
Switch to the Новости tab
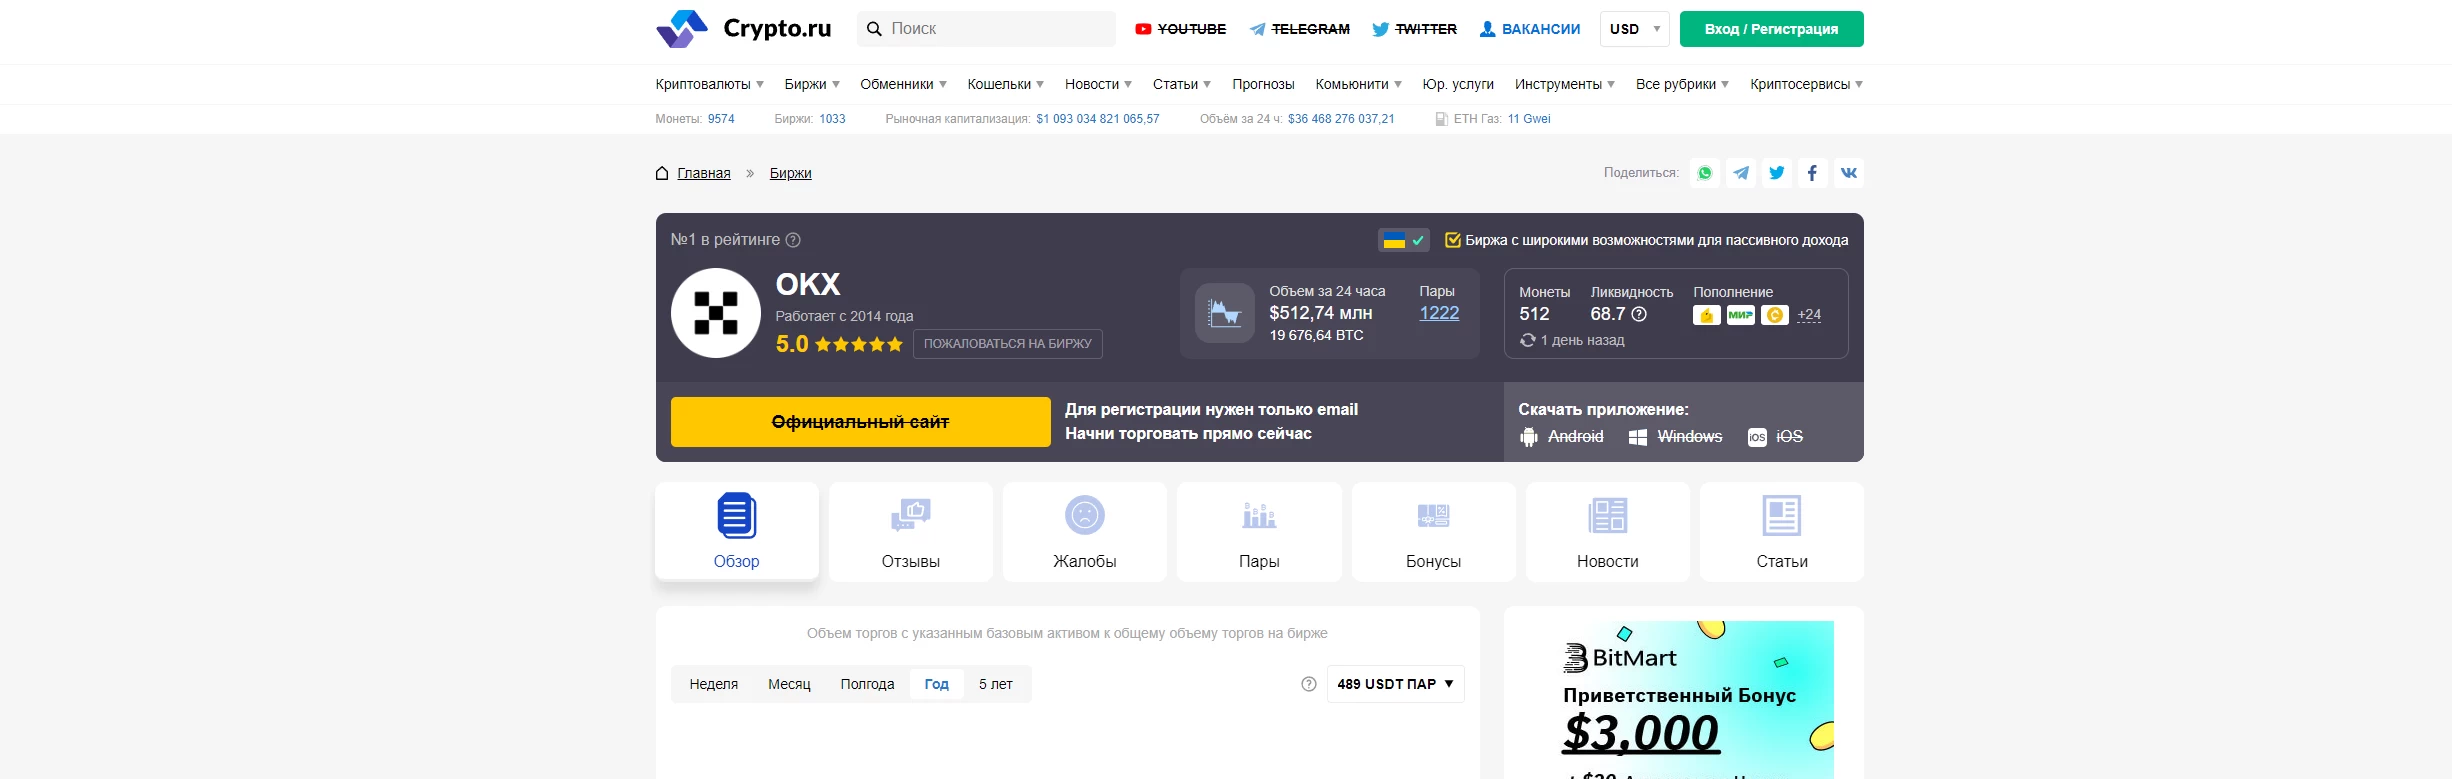tap(1608, 532)
